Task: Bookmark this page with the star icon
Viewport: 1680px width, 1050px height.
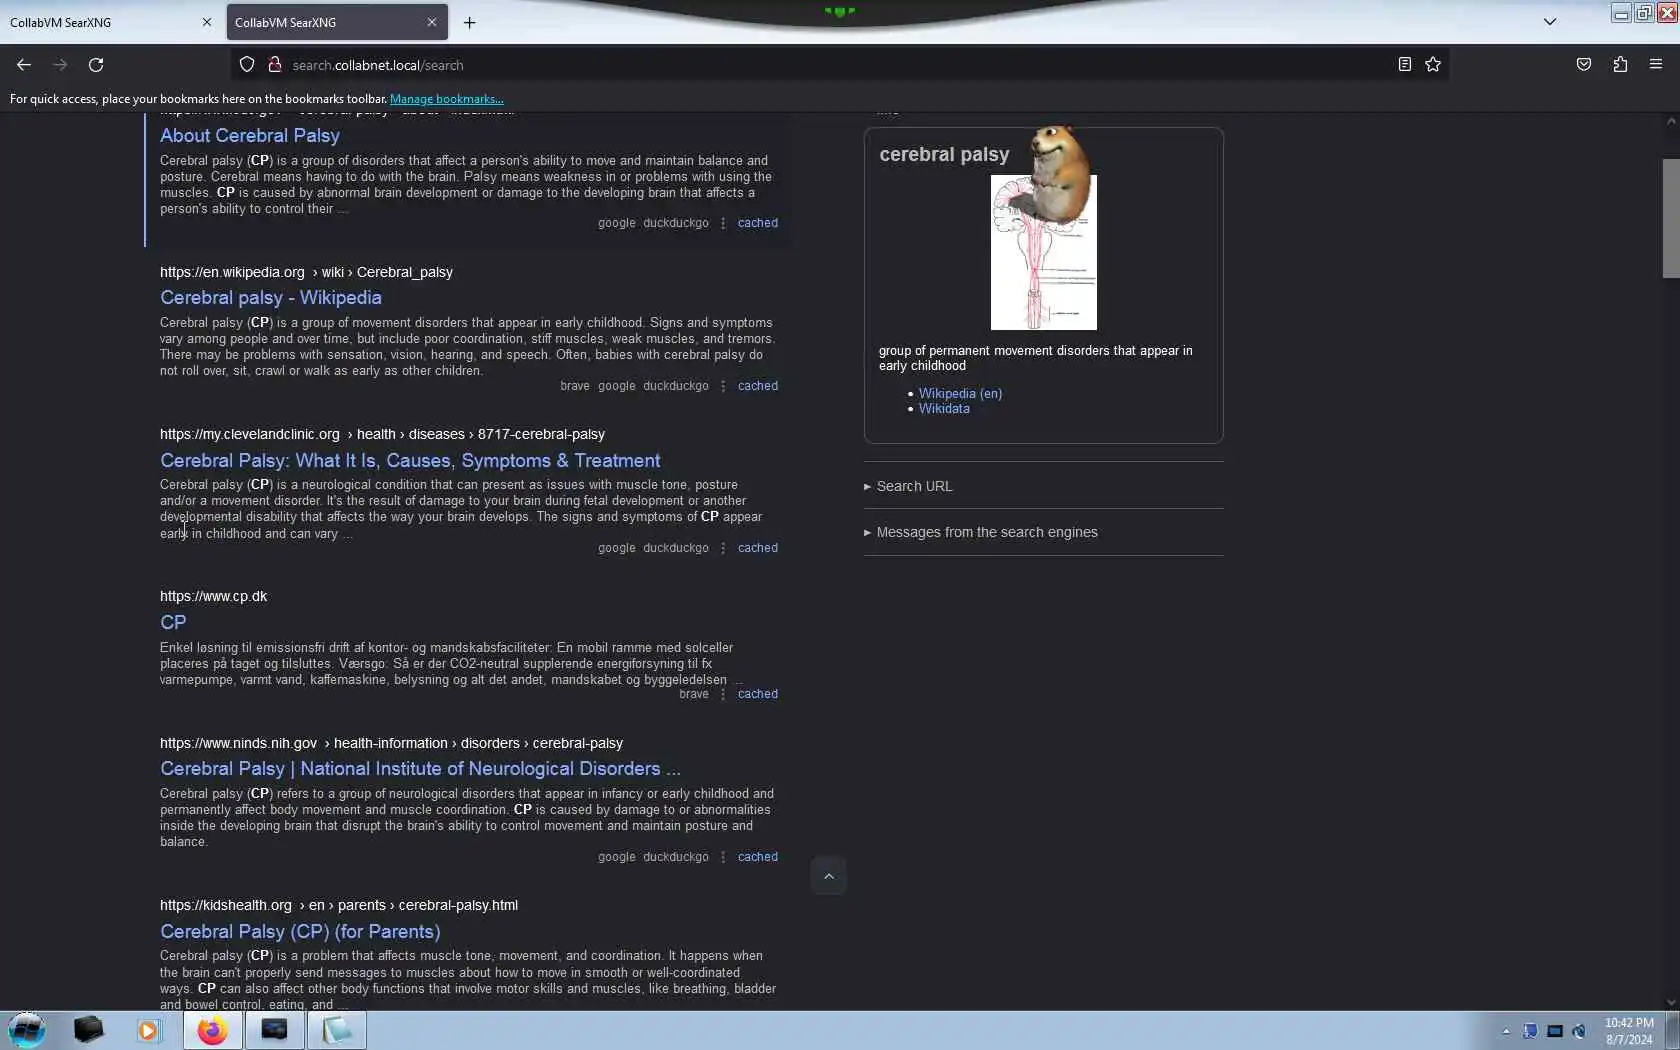Action: pos(1433,65)
